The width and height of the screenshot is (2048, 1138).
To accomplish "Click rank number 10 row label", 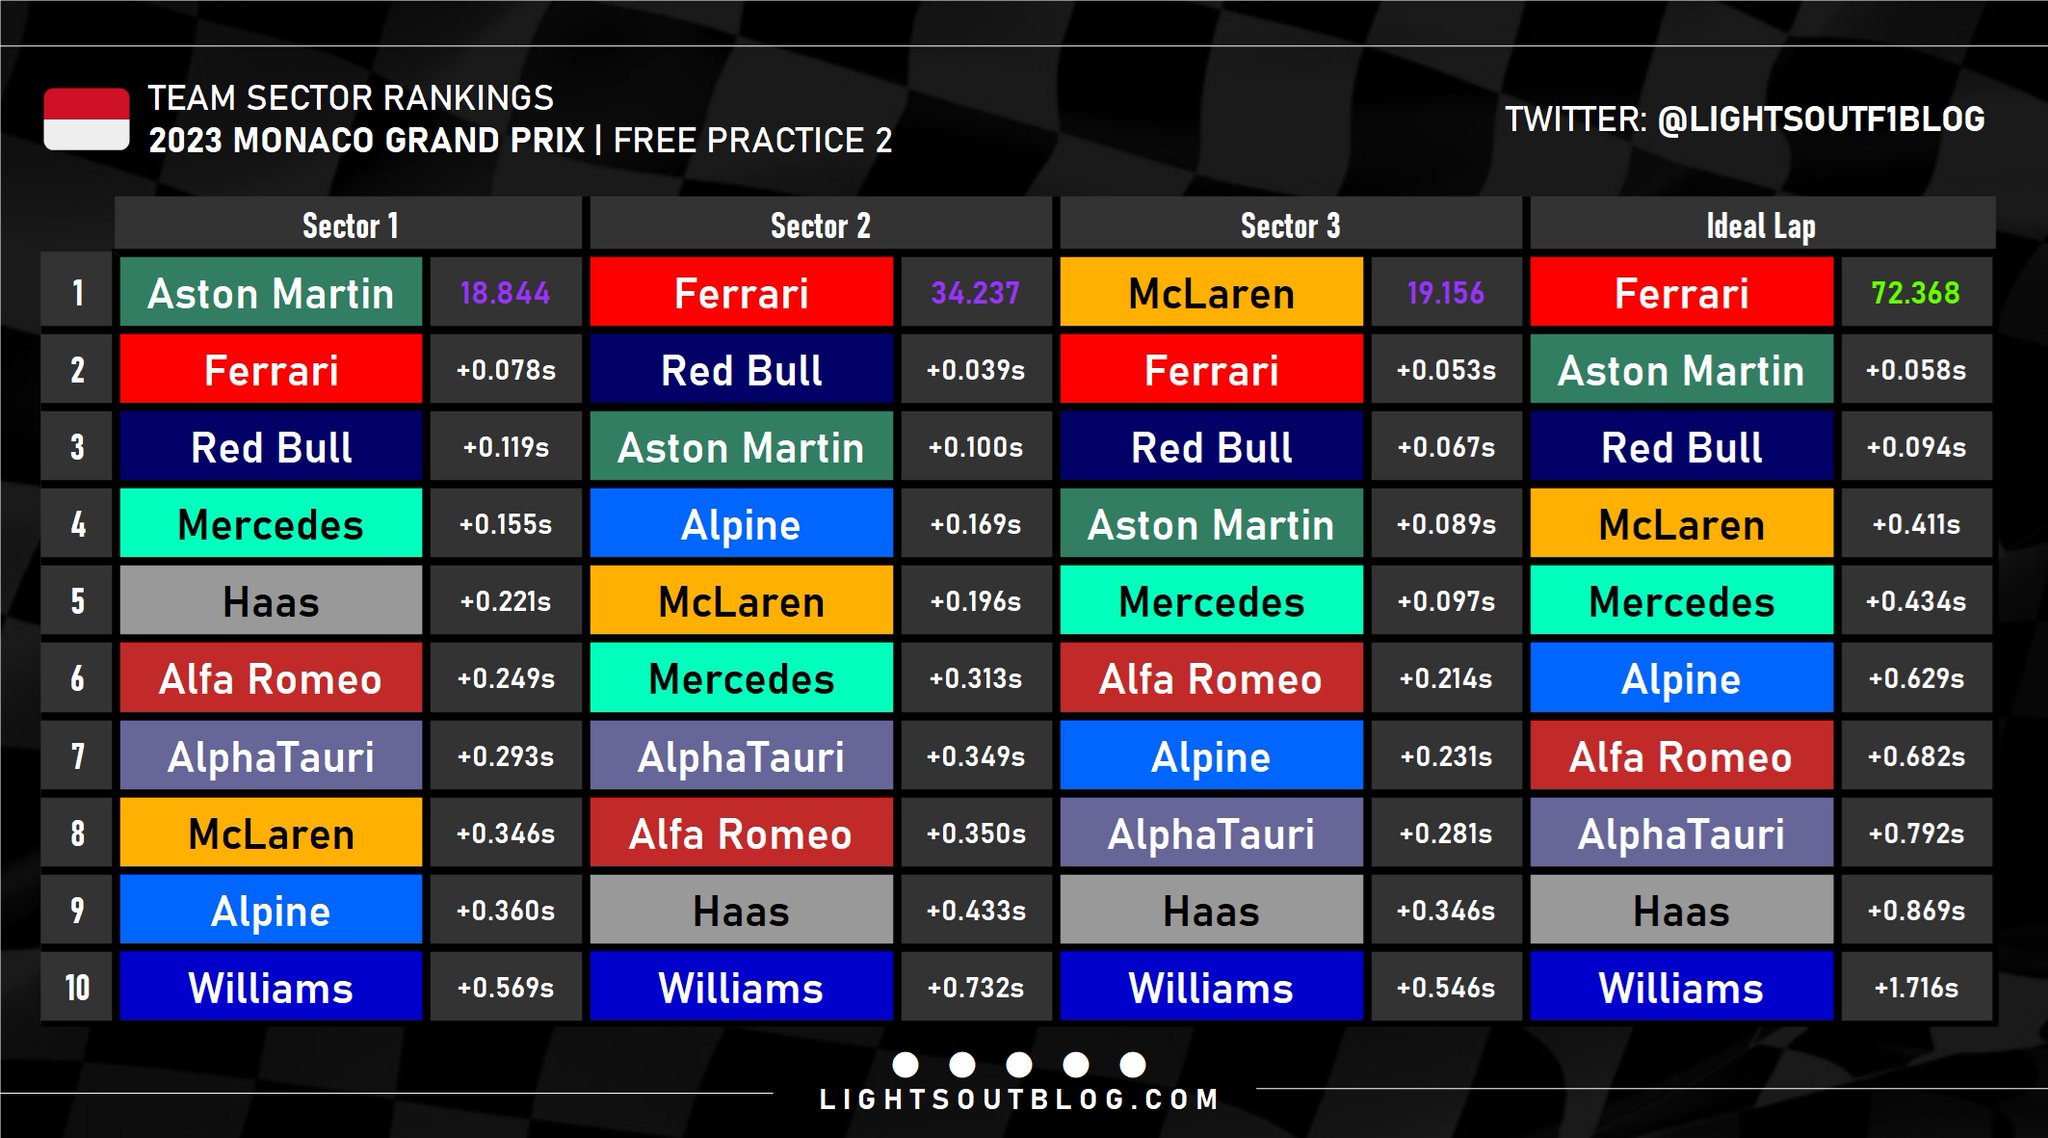I will point(77,987).
